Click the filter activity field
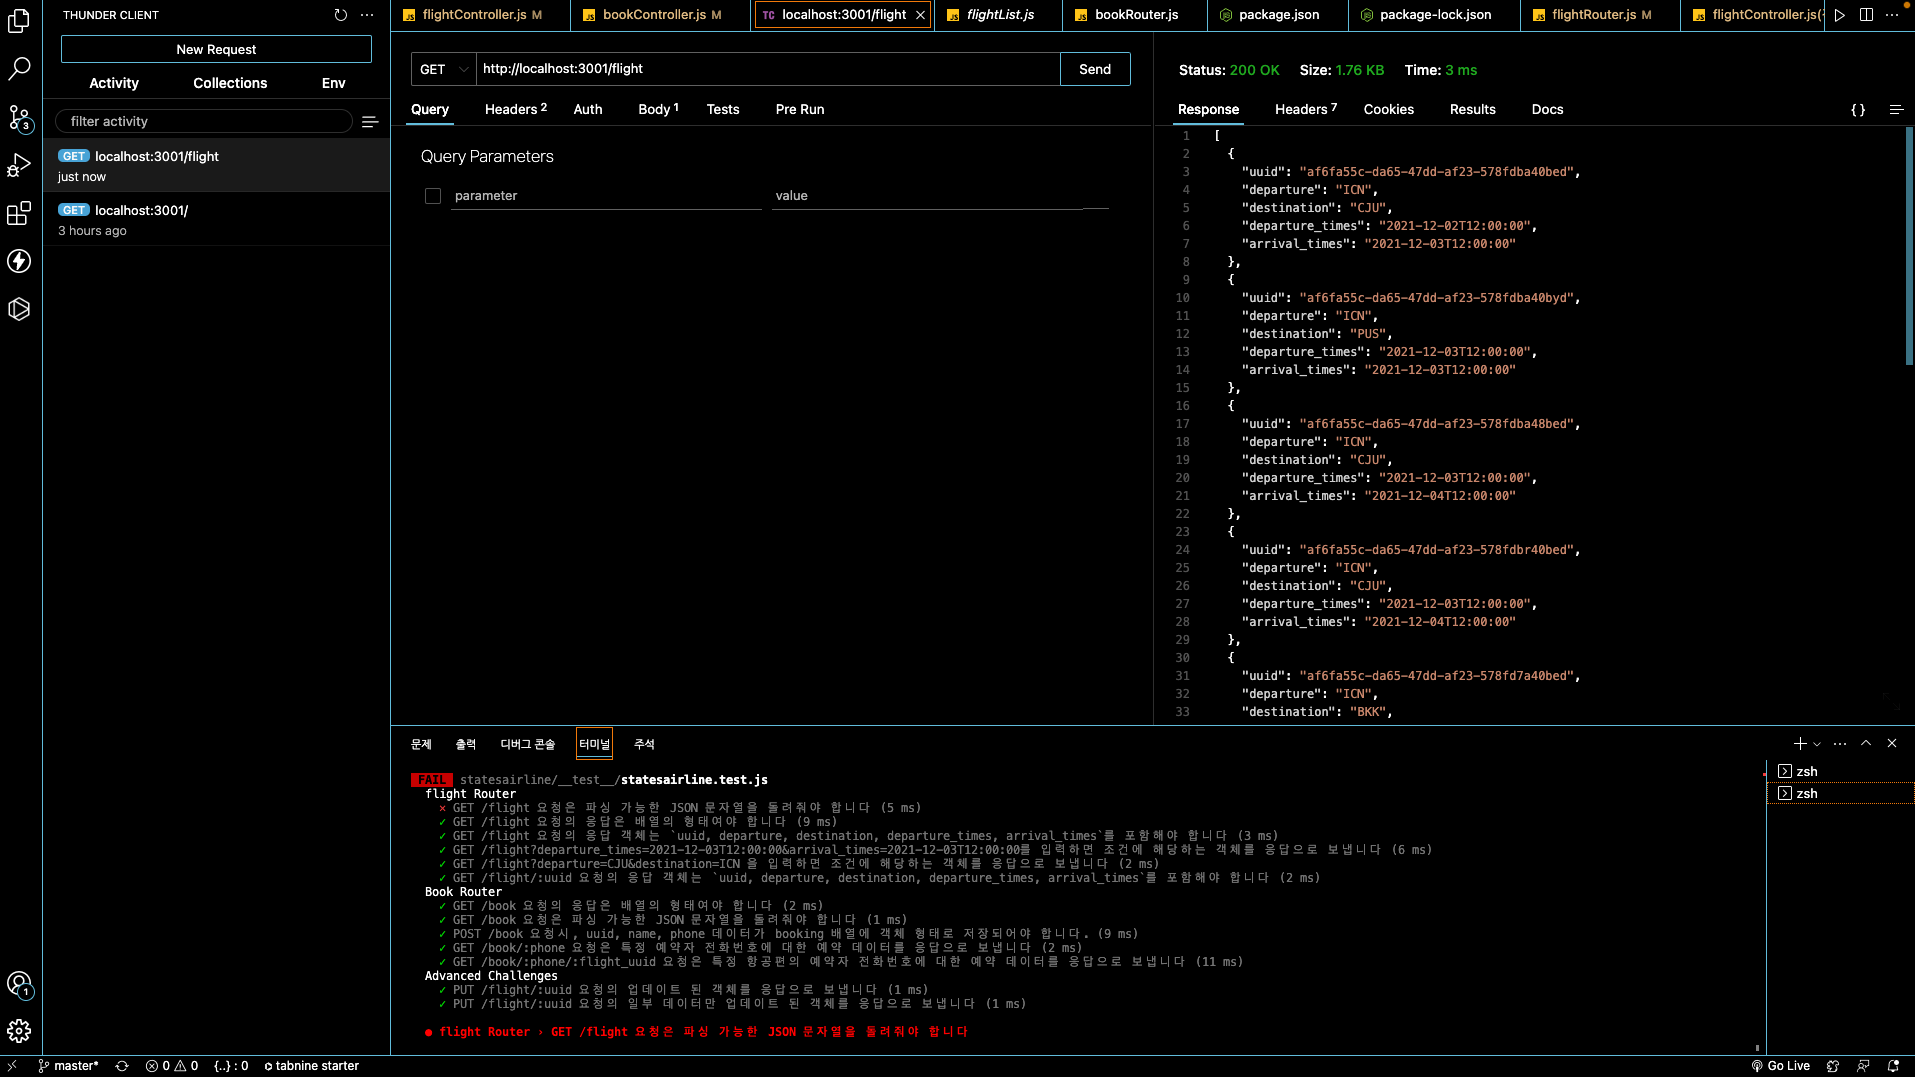 [x=204, y=121]
